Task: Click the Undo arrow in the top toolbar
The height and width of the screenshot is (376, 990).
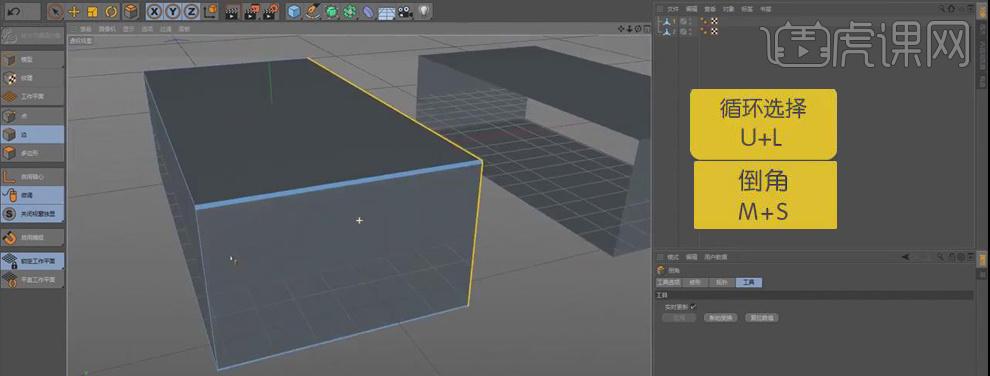Action: [x=15, y=11]
